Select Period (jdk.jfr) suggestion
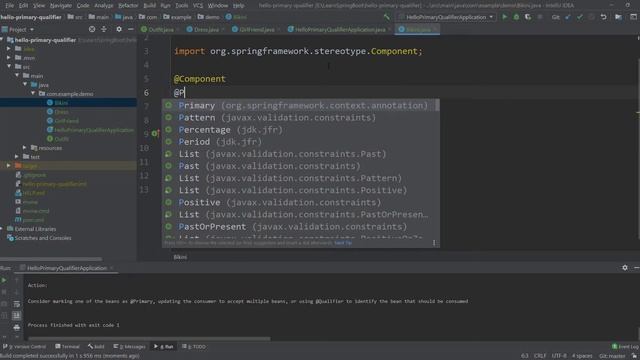Screen dimensions: 640x360 [298, 142]
